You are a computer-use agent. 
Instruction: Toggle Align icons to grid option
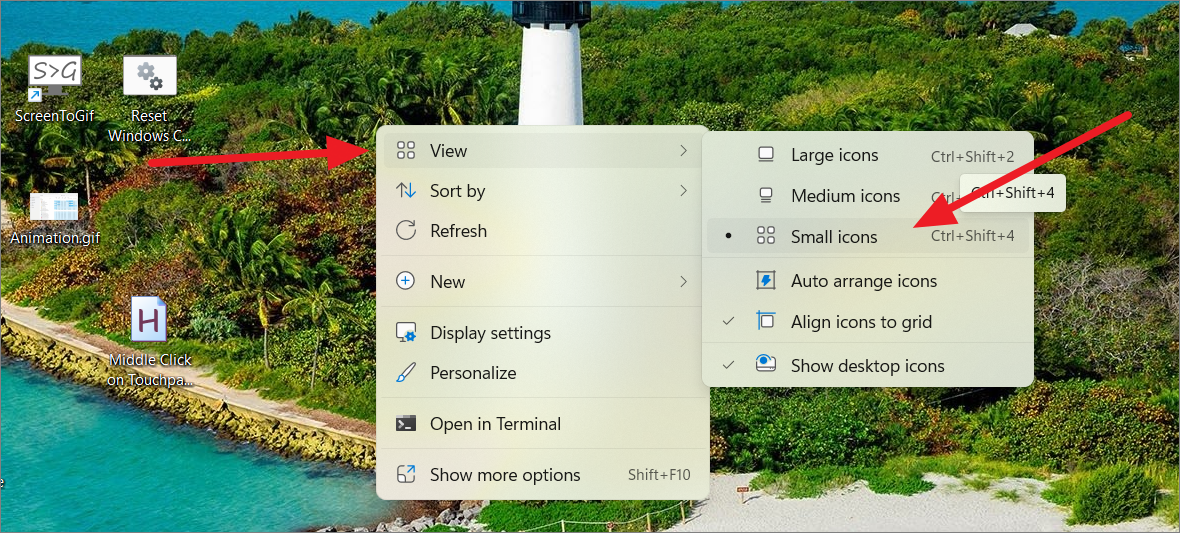click(868, 321)
